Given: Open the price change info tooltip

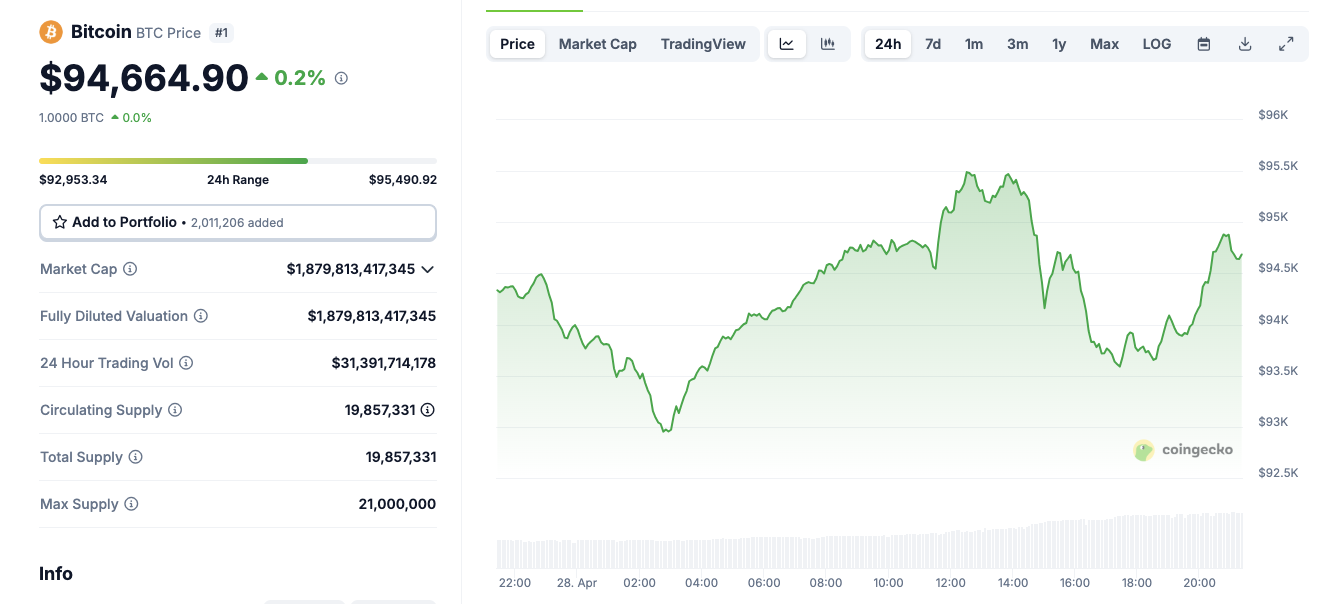Looking at the screenshot, I should pyautogui.click(x=340, y=77).
